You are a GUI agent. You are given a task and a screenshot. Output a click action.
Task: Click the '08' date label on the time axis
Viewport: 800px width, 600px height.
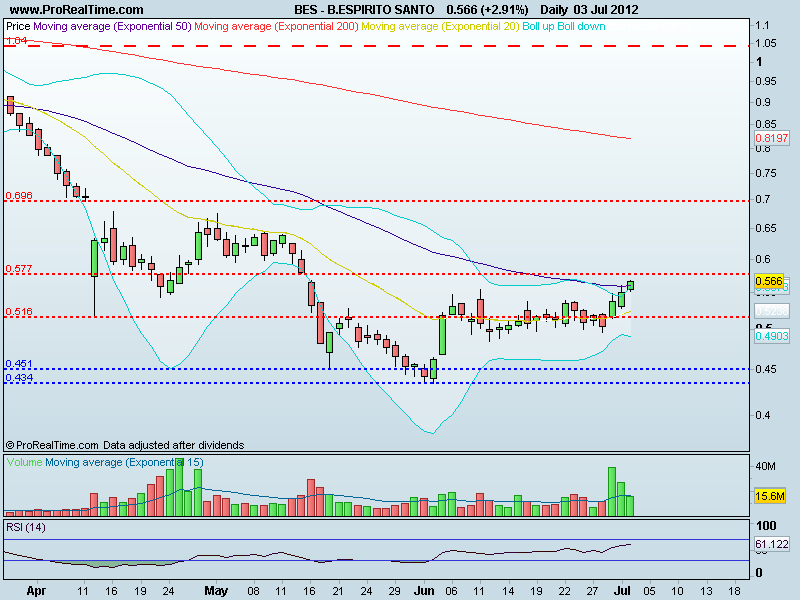click(254, 591)
